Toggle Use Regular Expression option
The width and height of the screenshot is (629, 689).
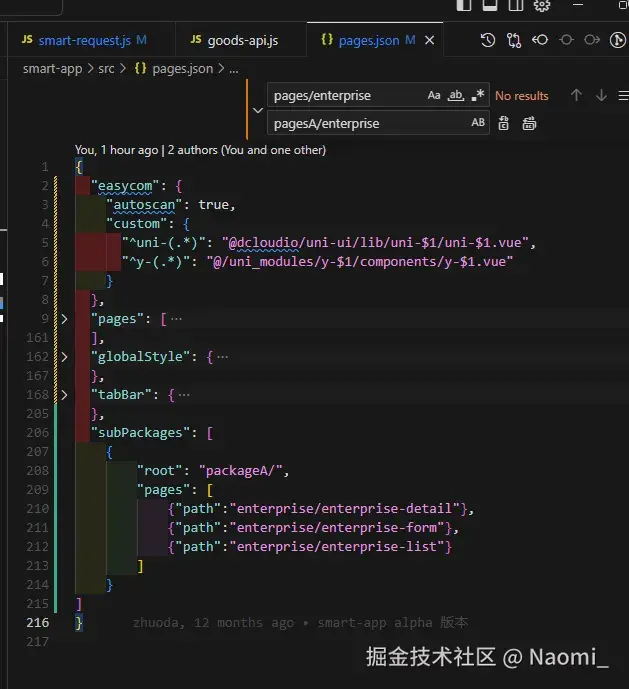[478, 95]
